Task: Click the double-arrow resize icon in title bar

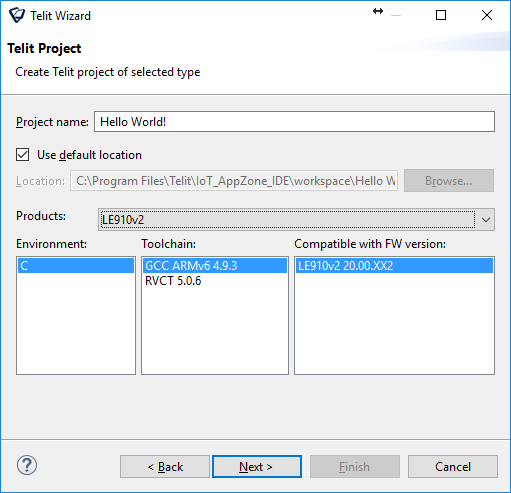Action: (378, 11)
